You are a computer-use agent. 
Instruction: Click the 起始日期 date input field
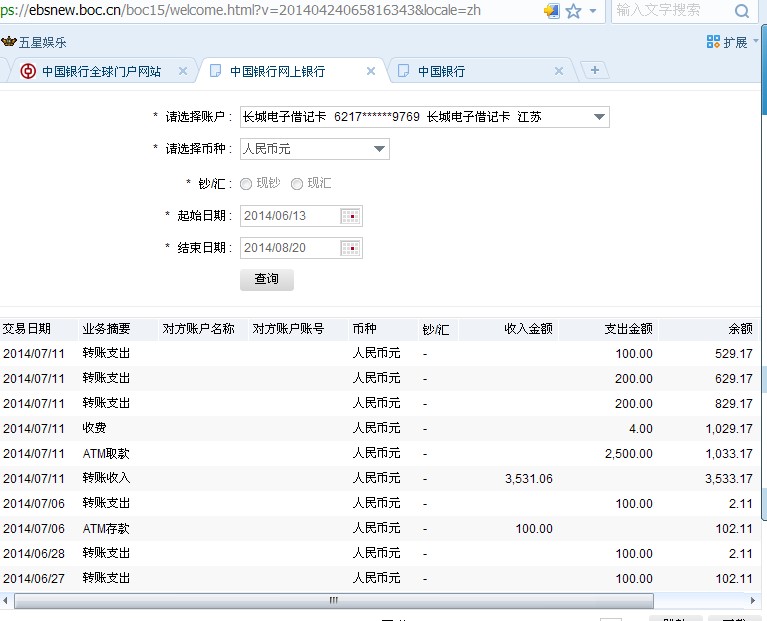[290, 216]
